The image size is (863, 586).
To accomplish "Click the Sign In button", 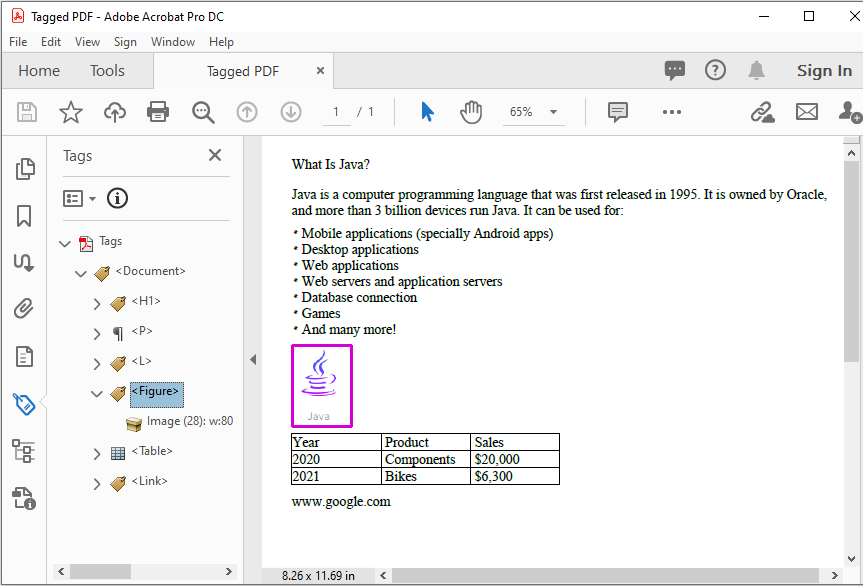I will (x=824, y=71).
